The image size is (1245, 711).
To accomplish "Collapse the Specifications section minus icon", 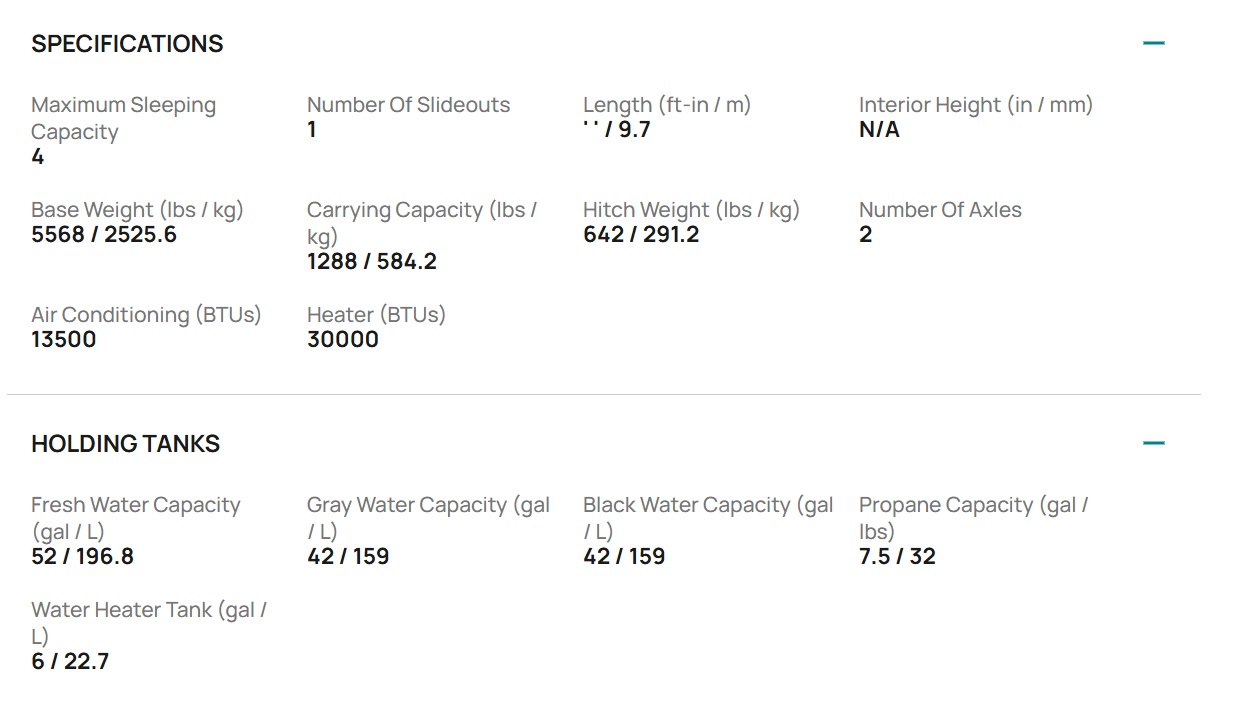I will pos(1154,43).
